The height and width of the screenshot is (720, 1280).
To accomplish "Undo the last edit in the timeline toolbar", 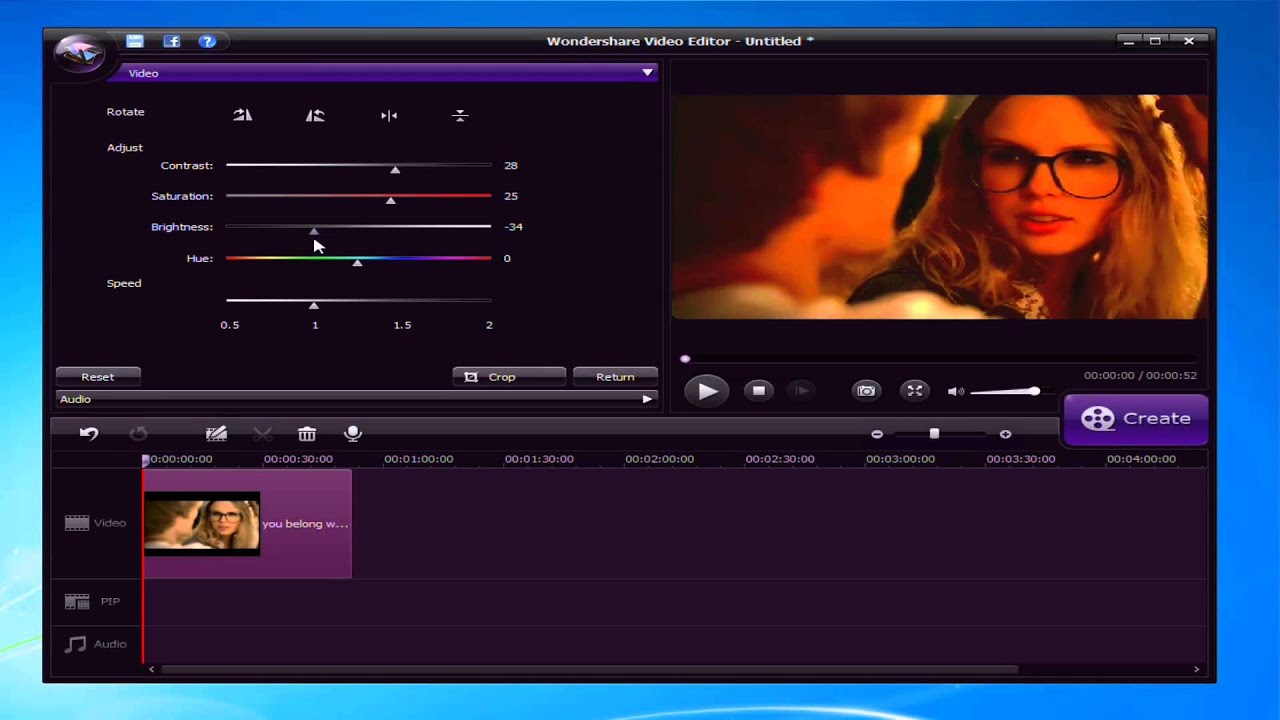I will tap(89, 433).
